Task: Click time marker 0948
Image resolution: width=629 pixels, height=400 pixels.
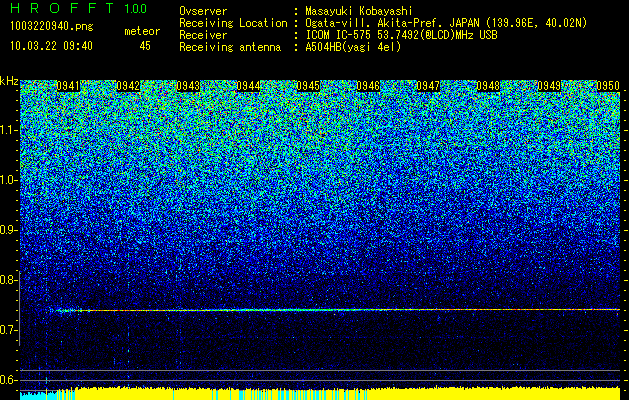Action: tap(488, 86)
